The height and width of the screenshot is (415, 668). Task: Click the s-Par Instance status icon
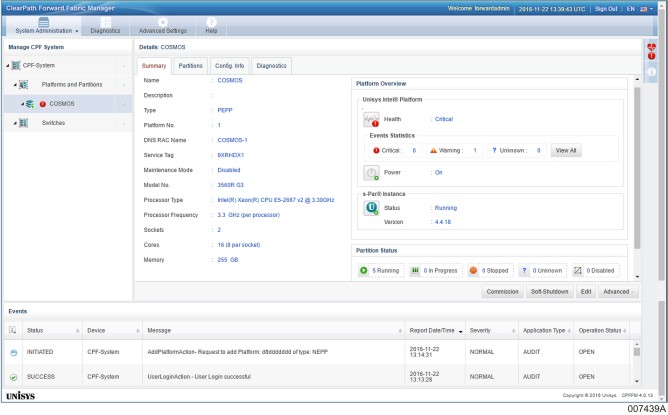[x=370, y=208]
